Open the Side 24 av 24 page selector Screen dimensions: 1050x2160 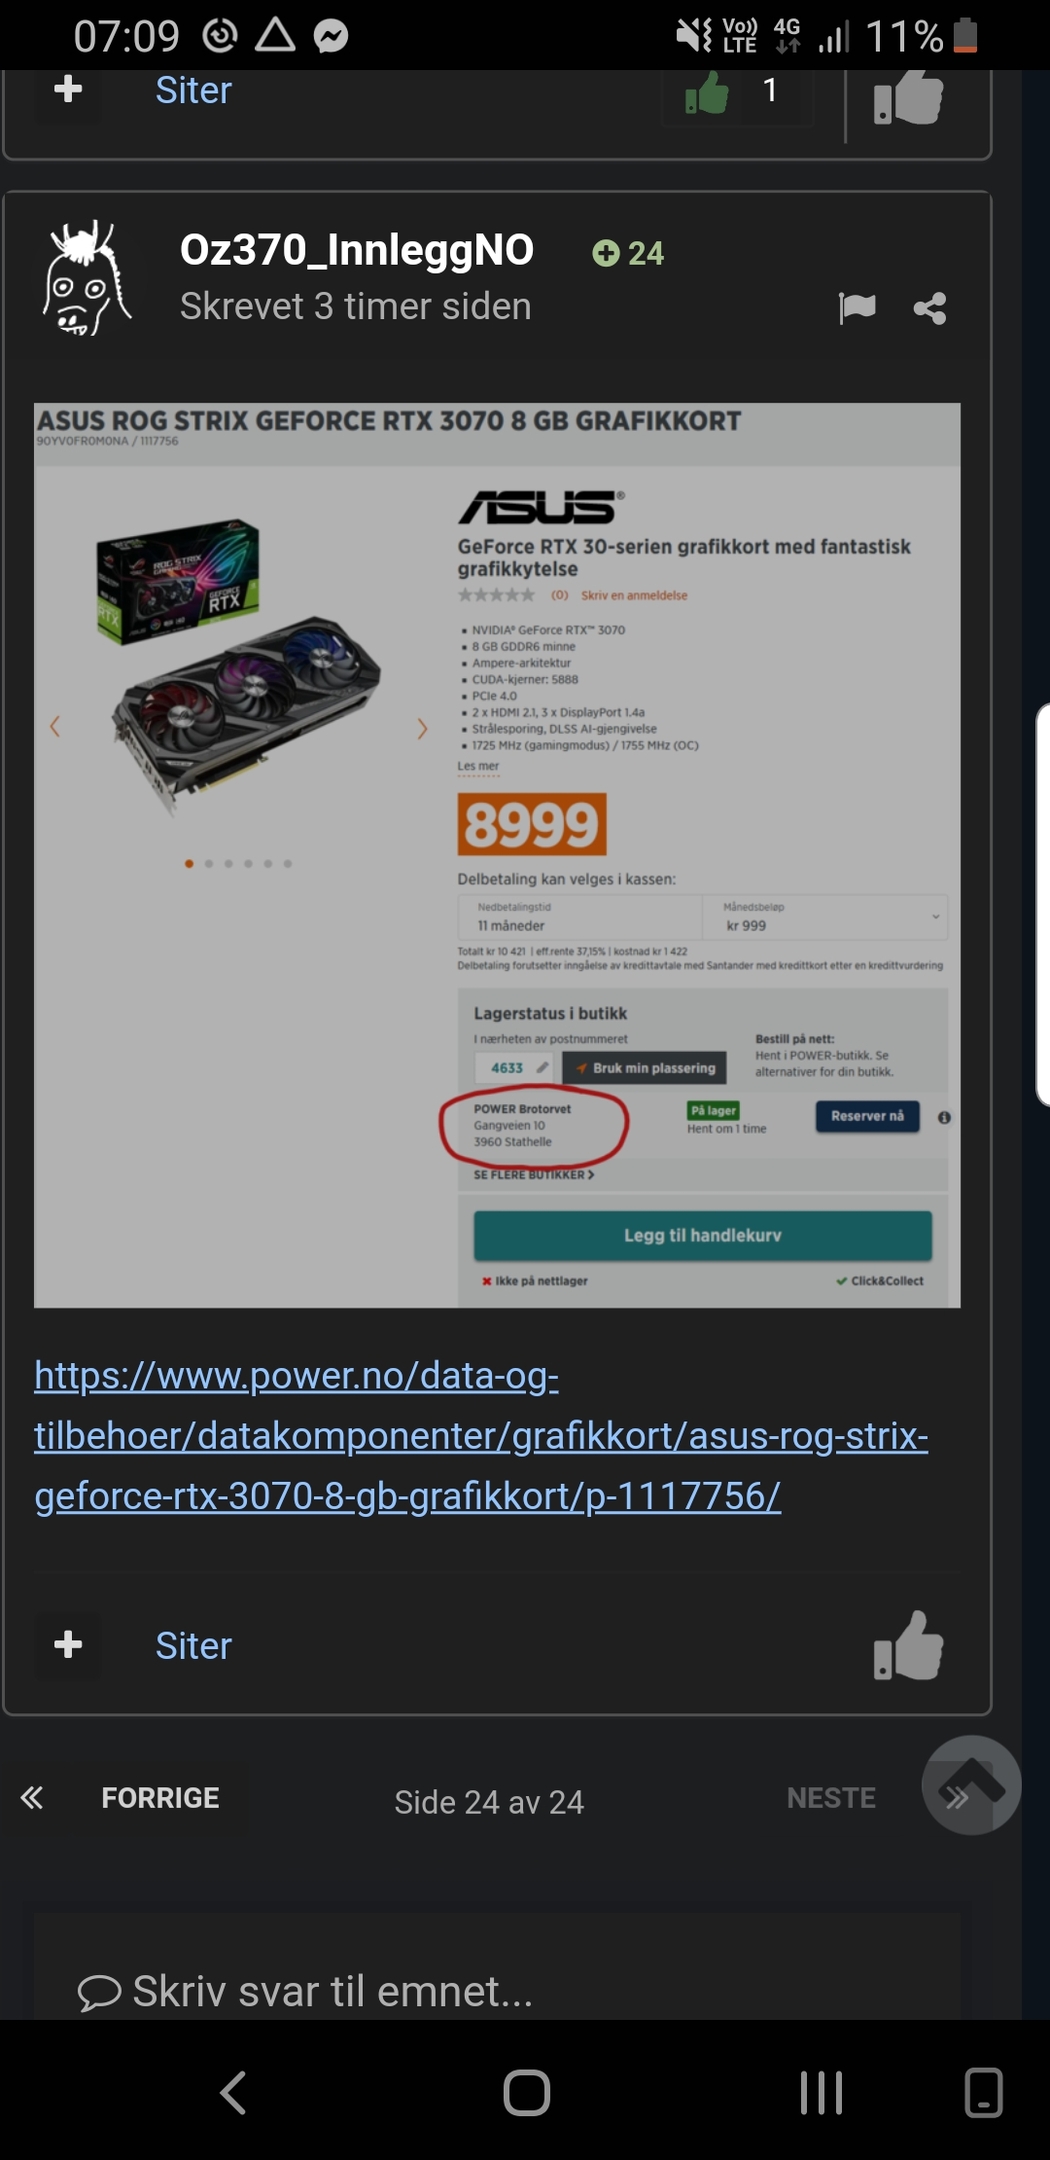(x=489, y=1801)
